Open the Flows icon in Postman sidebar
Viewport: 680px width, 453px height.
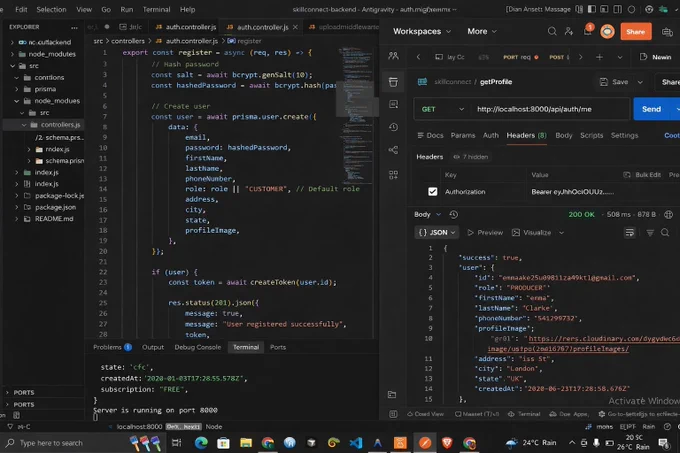coord(393,150)
